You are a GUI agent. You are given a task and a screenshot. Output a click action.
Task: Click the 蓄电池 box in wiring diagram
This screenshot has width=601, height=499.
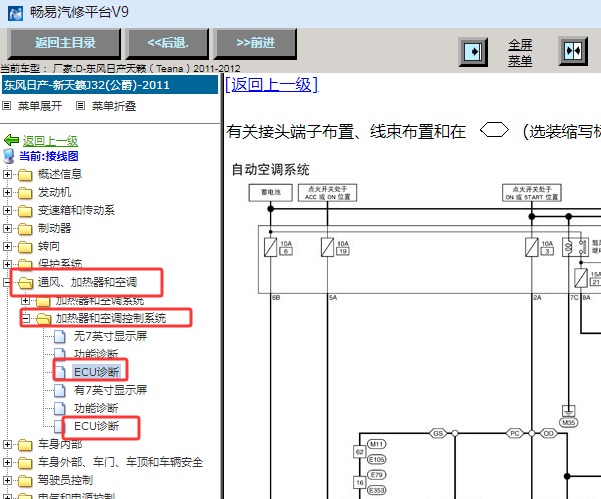tap(271, 192)
